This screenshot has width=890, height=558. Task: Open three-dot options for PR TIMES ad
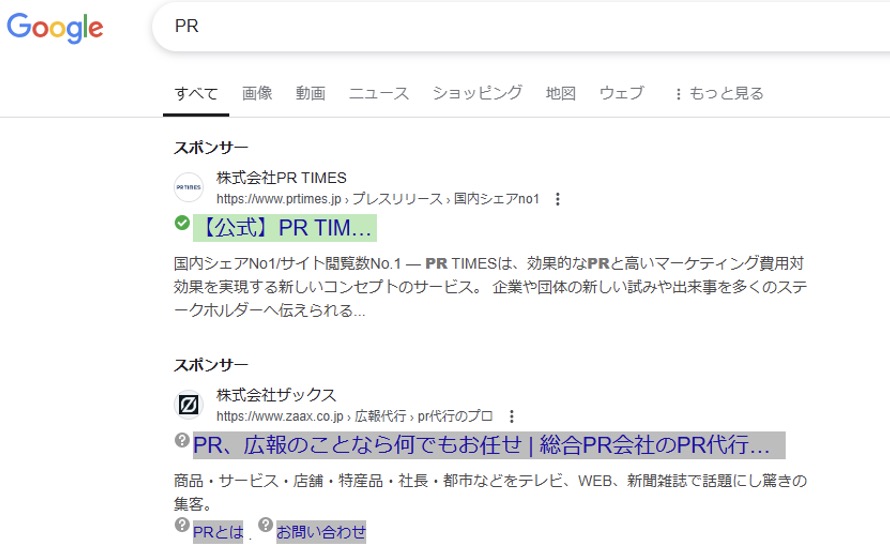pos(558,199)
